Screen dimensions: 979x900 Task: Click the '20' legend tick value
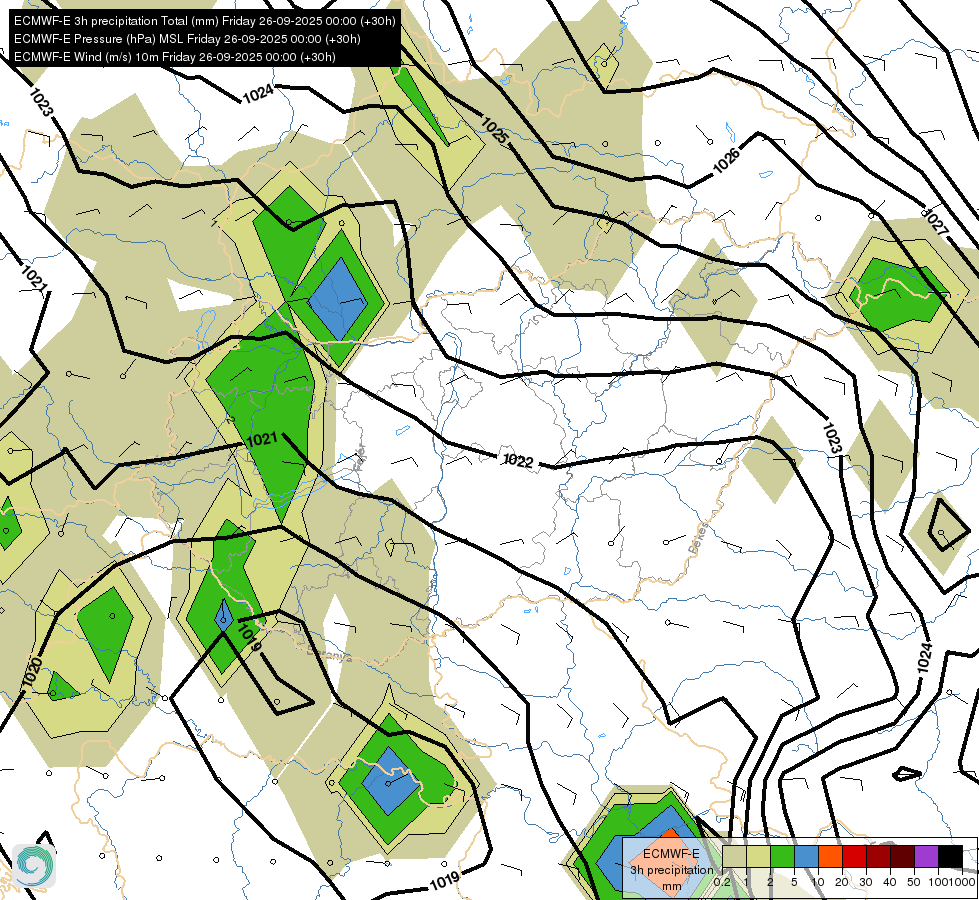click(x=842, y=882)
